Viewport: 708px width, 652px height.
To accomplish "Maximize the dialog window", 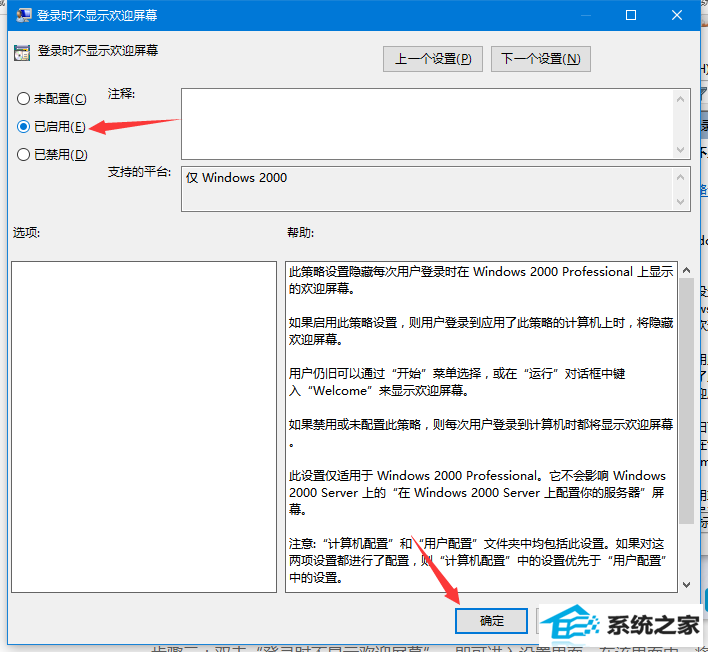I will tap(631, 15).
